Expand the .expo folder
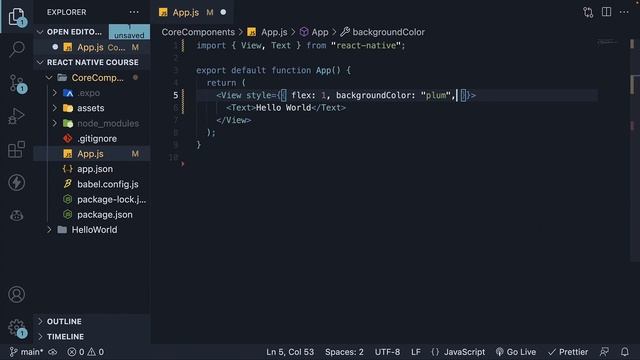The image size is (640, 360). pyautogui.click(x=55, y=93)
